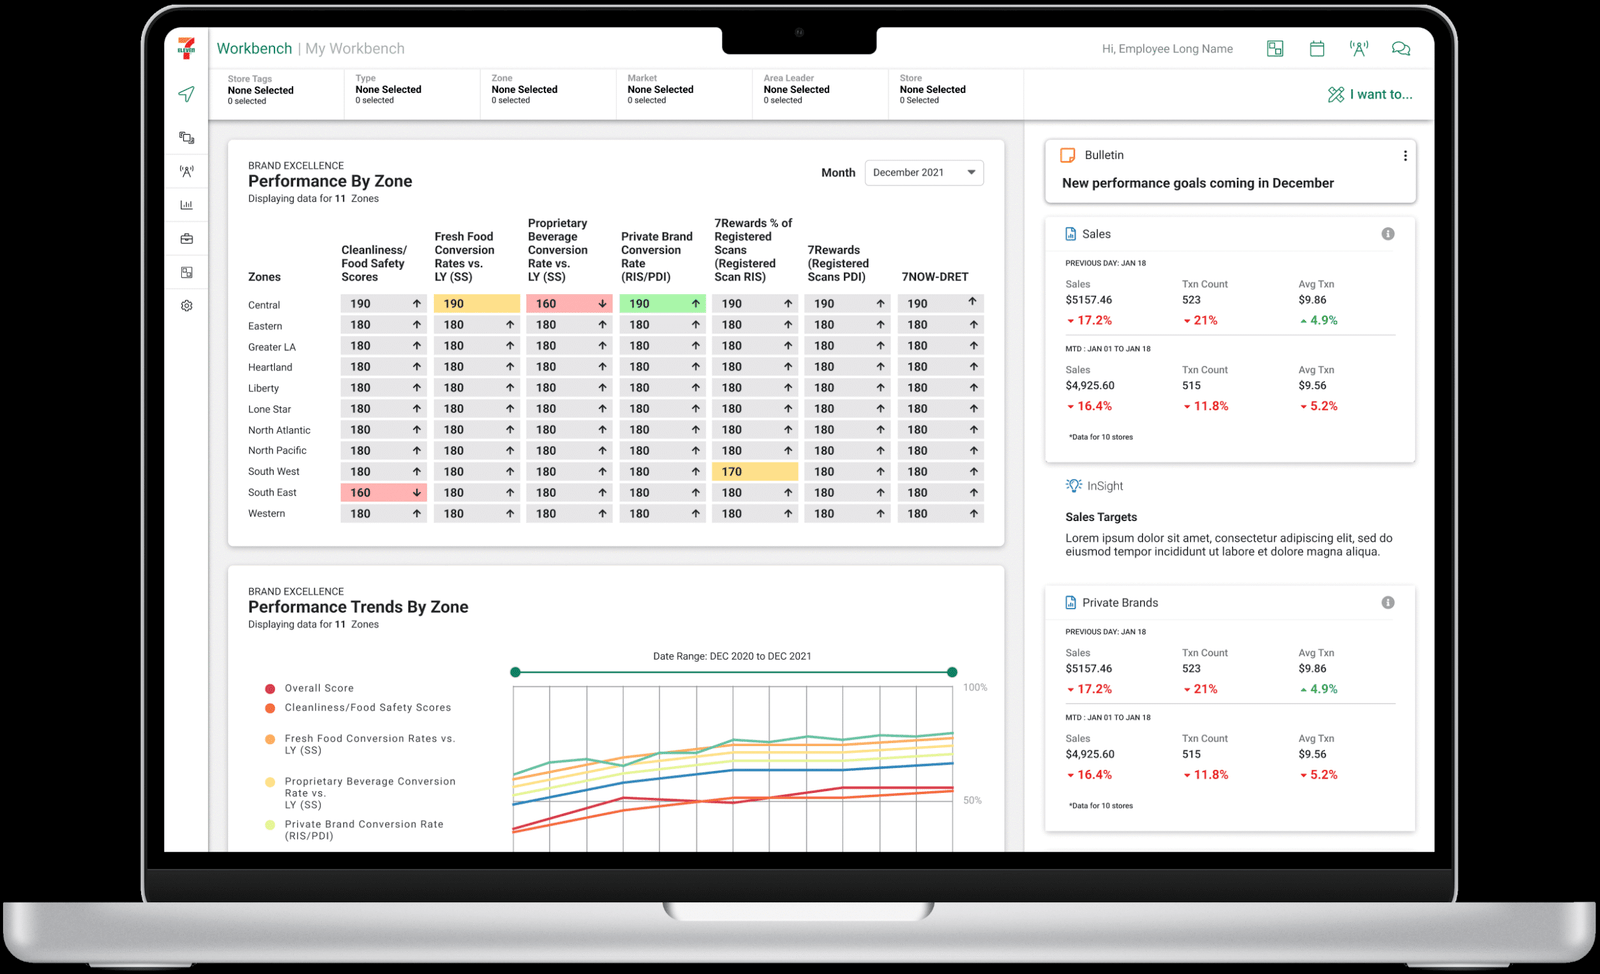Open the Month dropdown showing December 2021
This screenshot has width=1600, height=974.
pyautogui.click(x=924, y=173)
